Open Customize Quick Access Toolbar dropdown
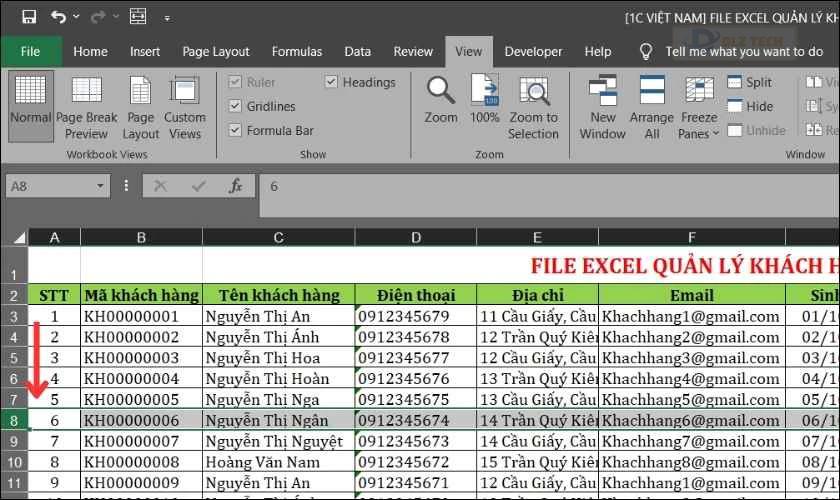Screen dimensions: 840x500 click(x=167, y=18)
